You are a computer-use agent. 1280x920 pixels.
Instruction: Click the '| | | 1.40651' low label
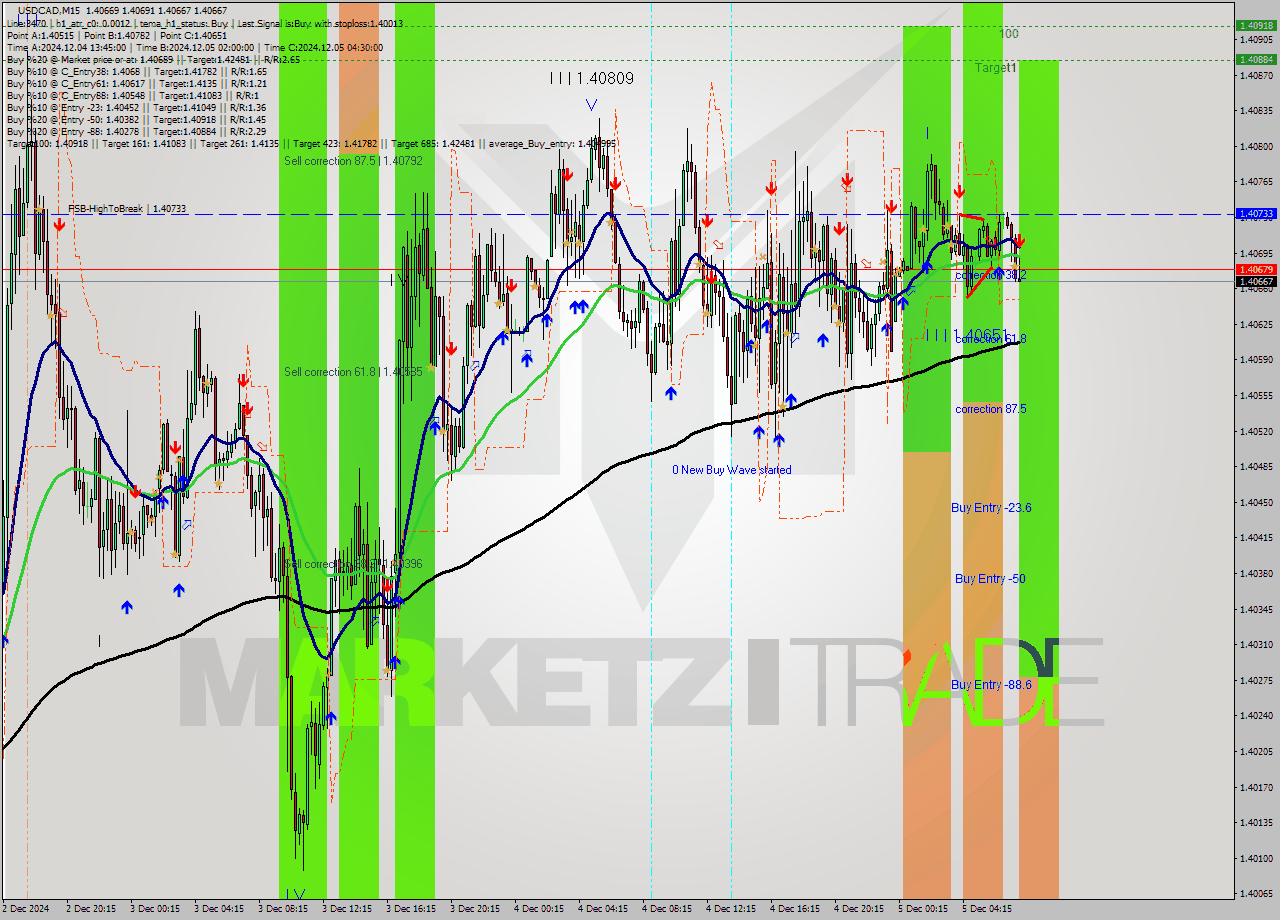(965, 334)
